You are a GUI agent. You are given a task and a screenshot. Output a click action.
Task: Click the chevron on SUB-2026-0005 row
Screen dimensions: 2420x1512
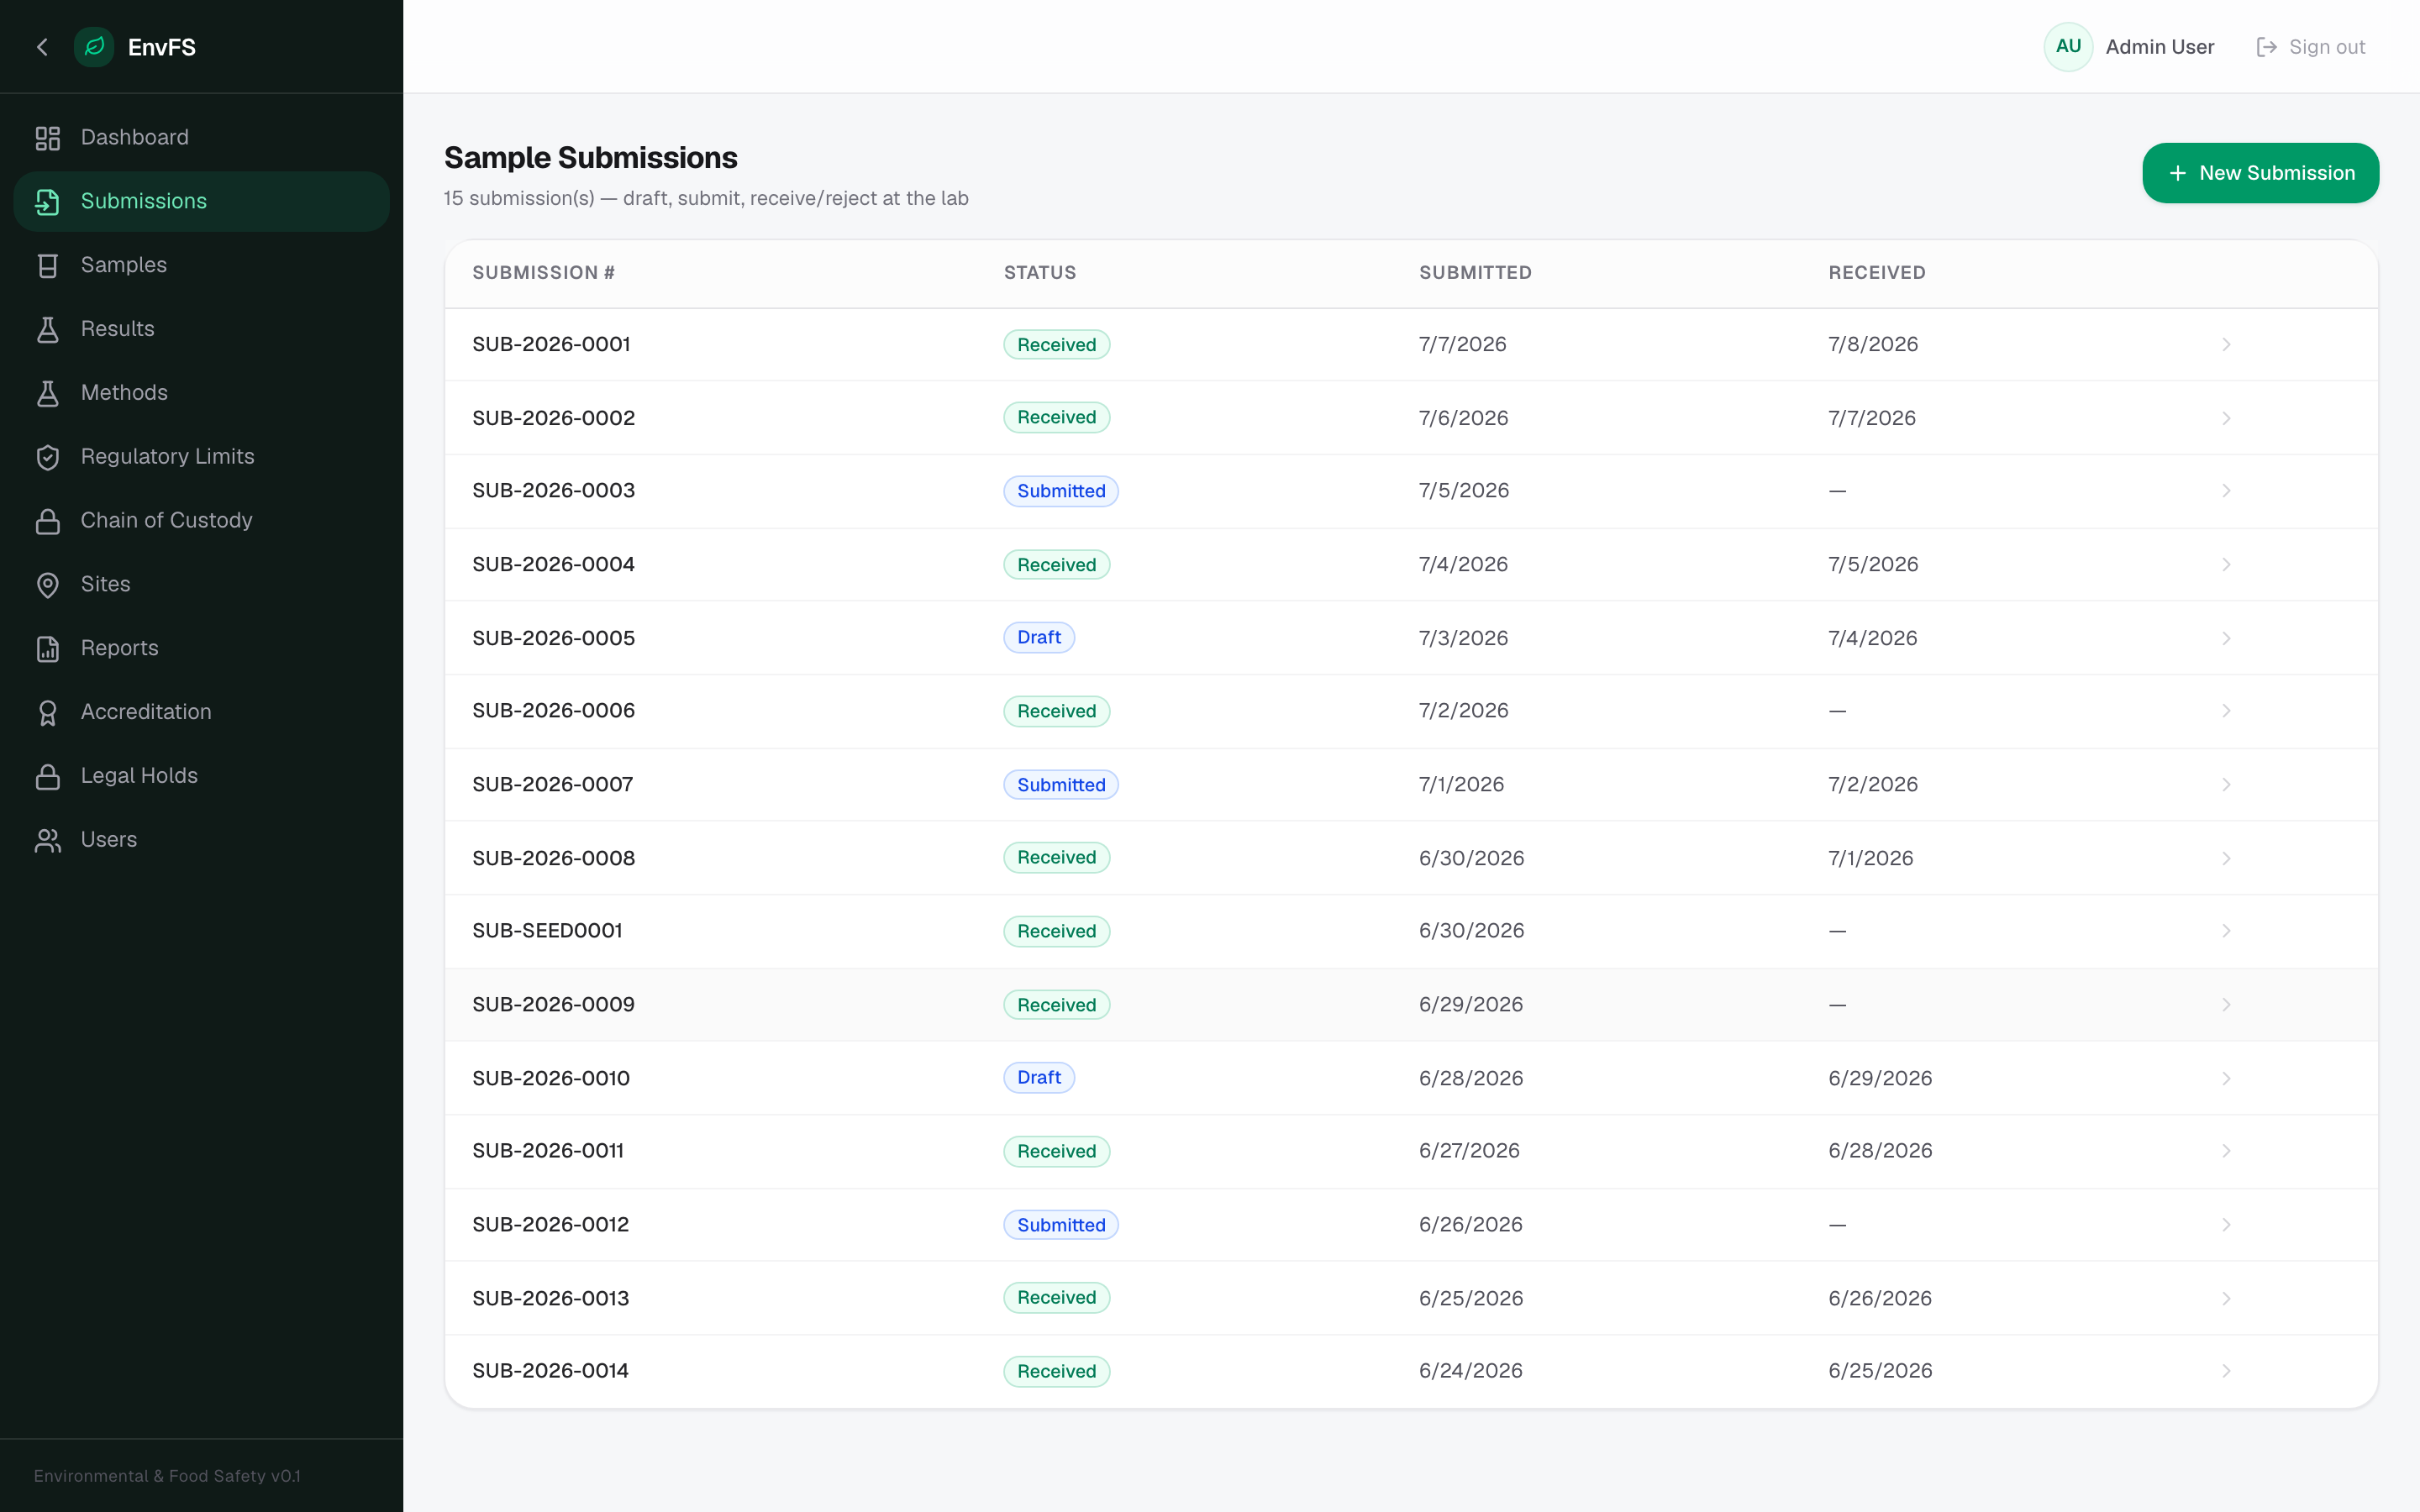click(x=2226, y=638)
